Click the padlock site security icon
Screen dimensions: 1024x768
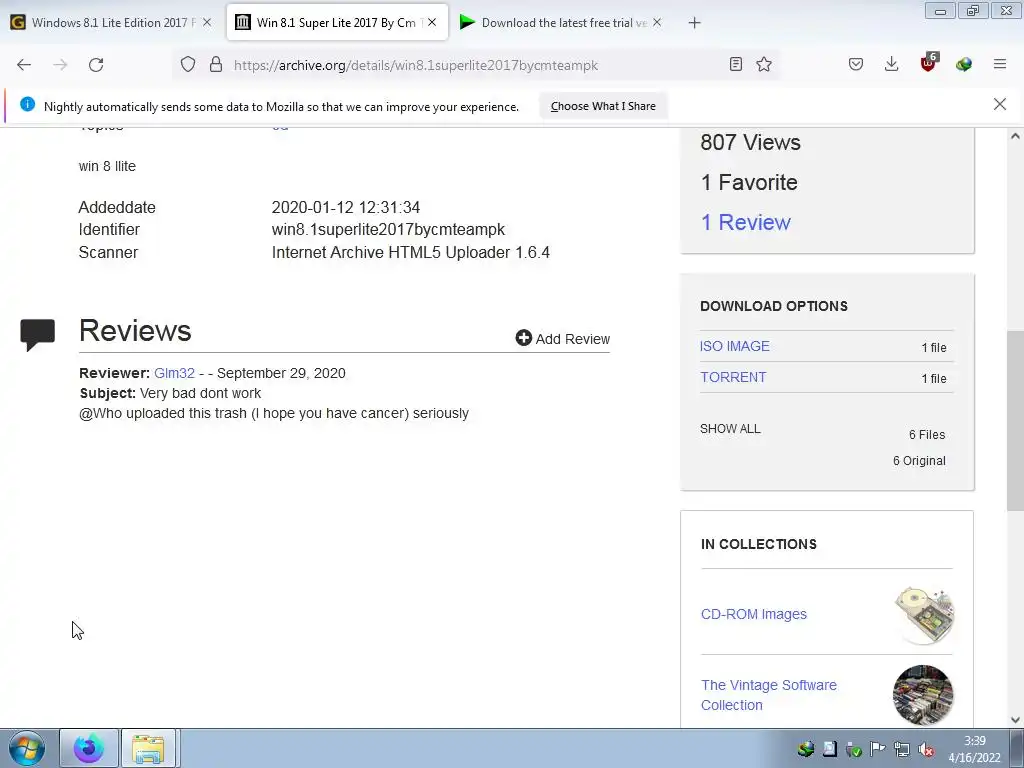coord(216,65)
